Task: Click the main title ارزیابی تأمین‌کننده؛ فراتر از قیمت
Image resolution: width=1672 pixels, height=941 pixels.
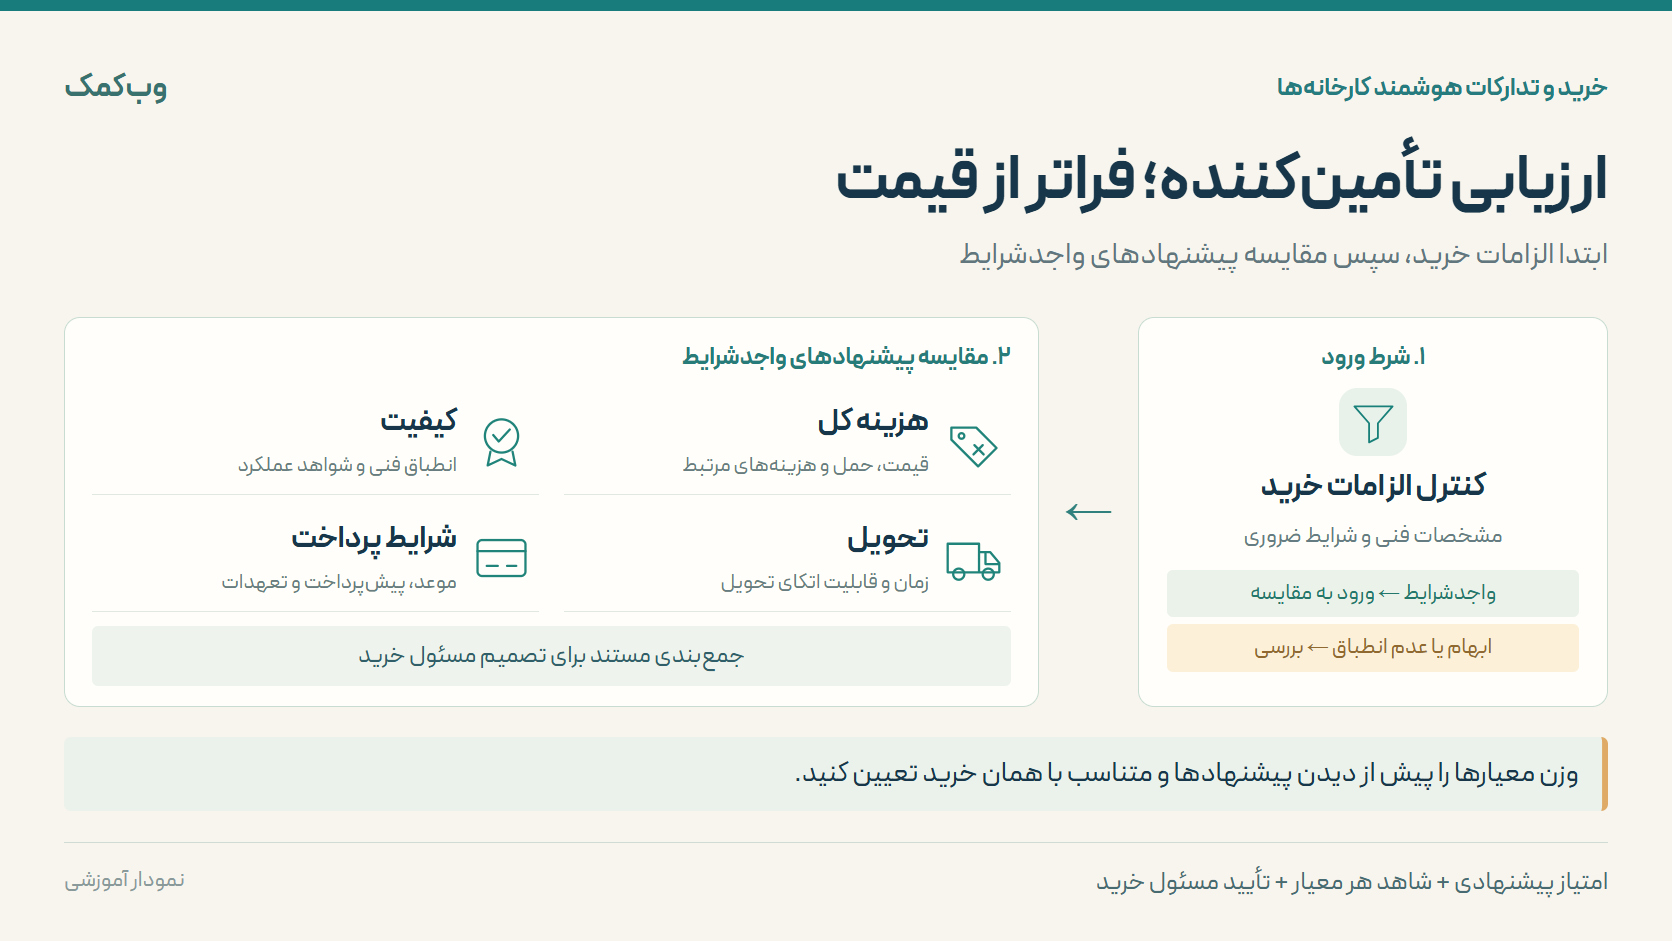Action: click(1221, 181)
